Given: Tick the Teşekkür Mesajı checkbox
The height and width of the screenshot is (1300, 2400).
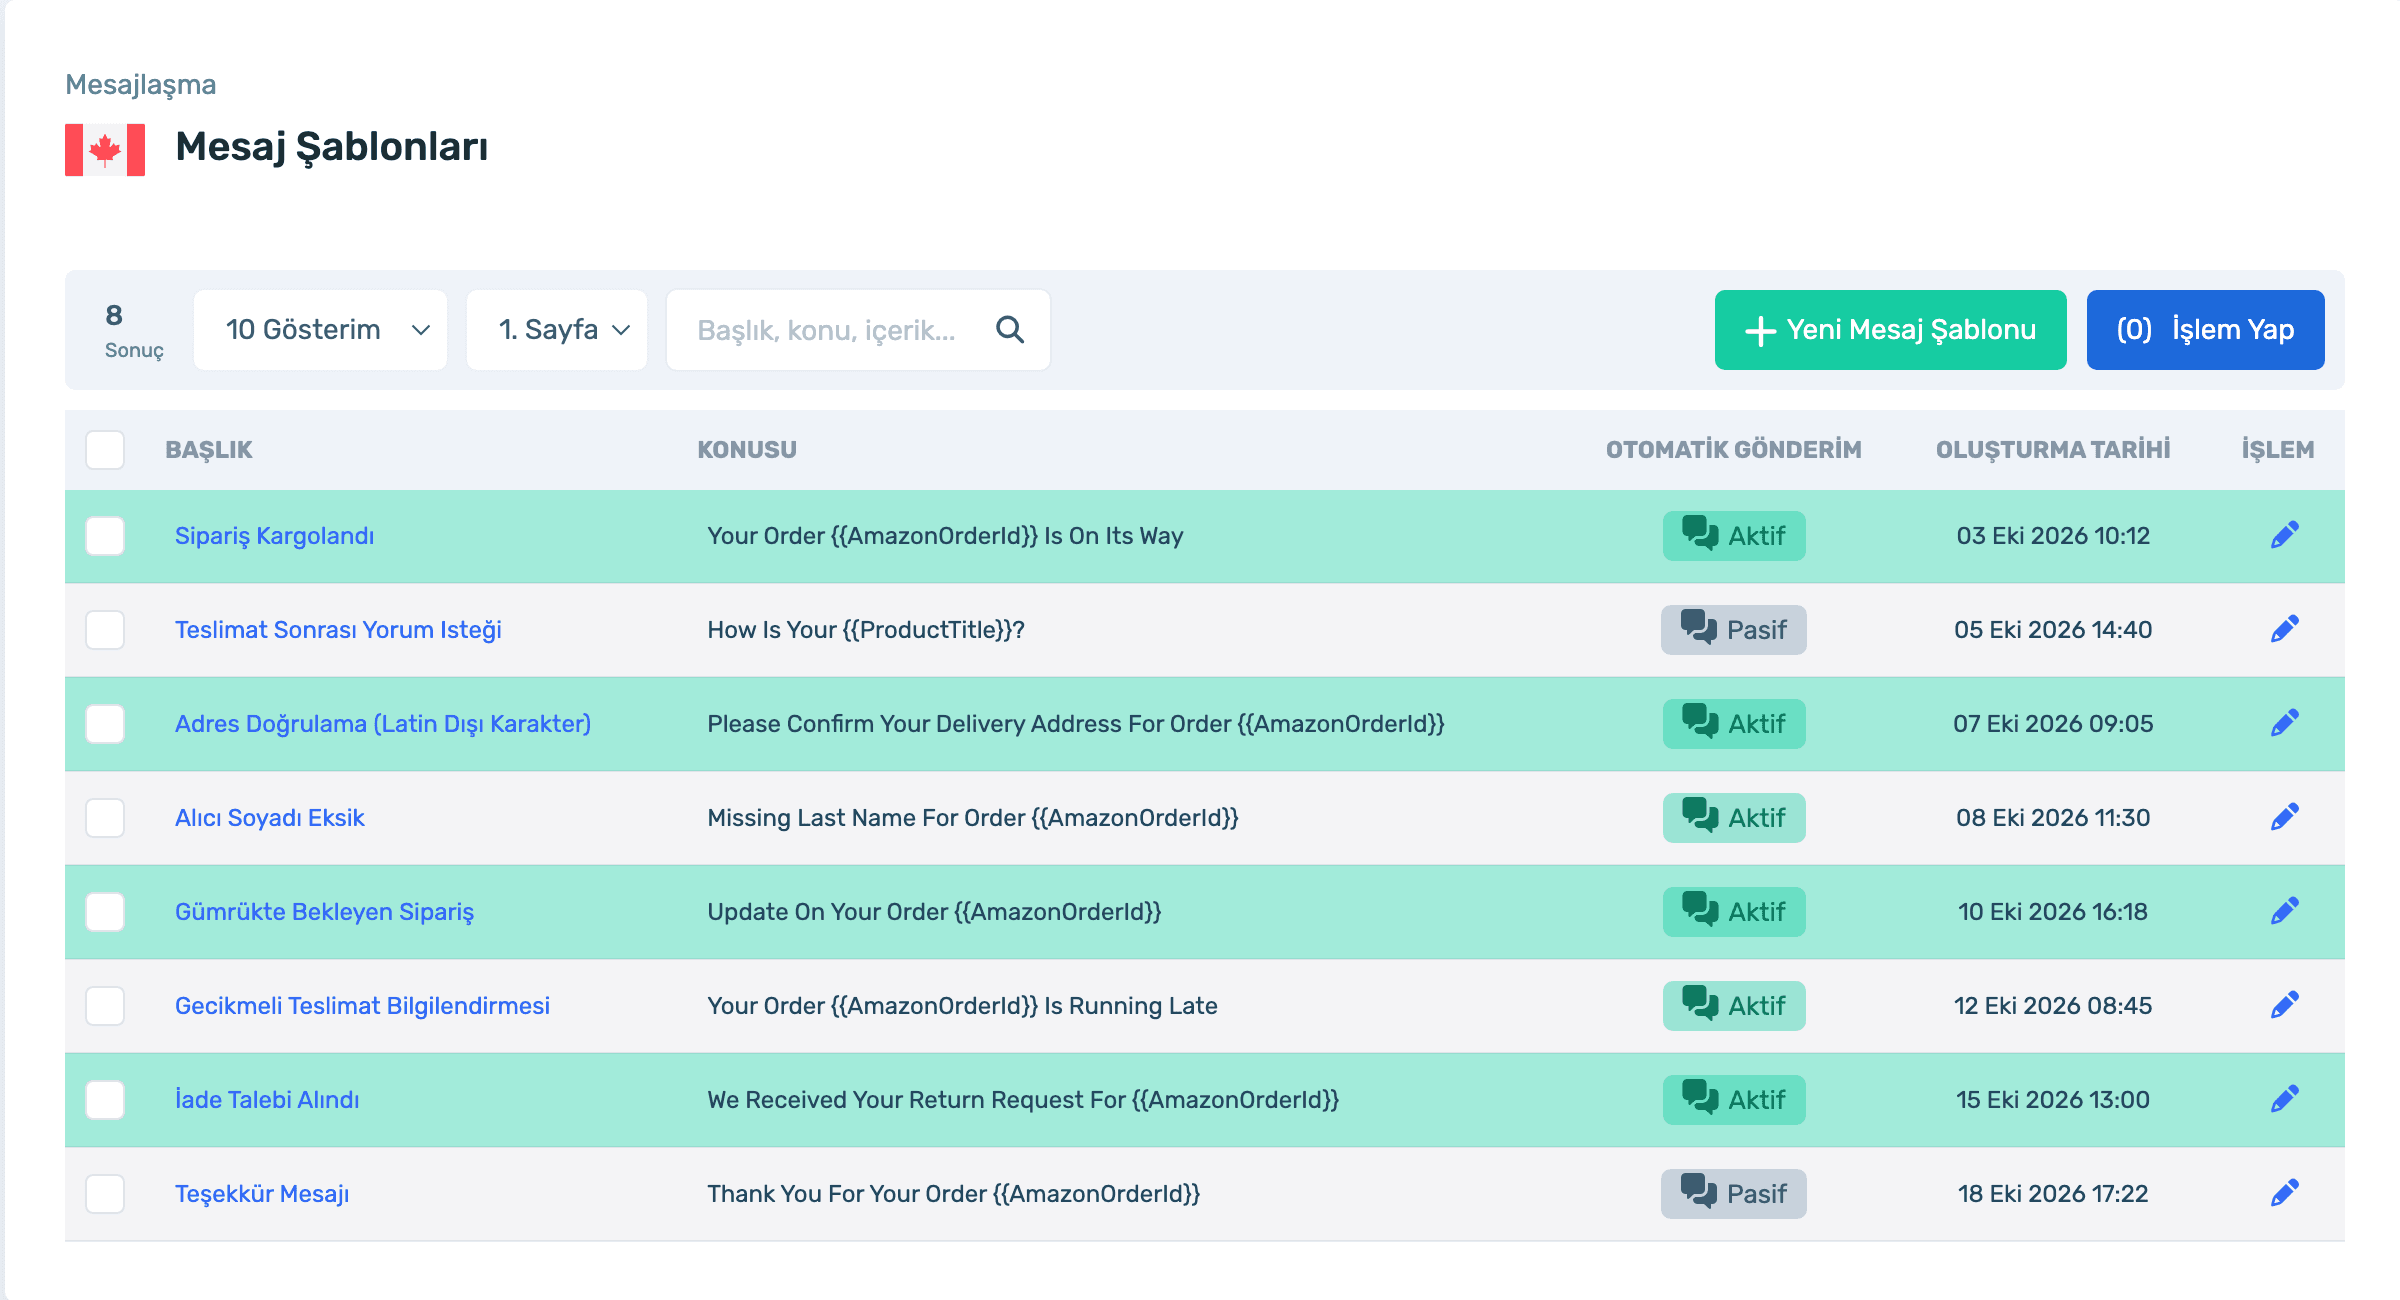Looking at the screenshot, I should coord(105,1194).
